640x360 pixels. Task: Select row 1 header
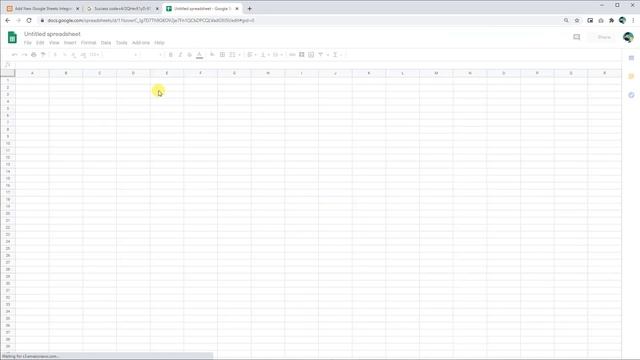click(x=8, y=80)
